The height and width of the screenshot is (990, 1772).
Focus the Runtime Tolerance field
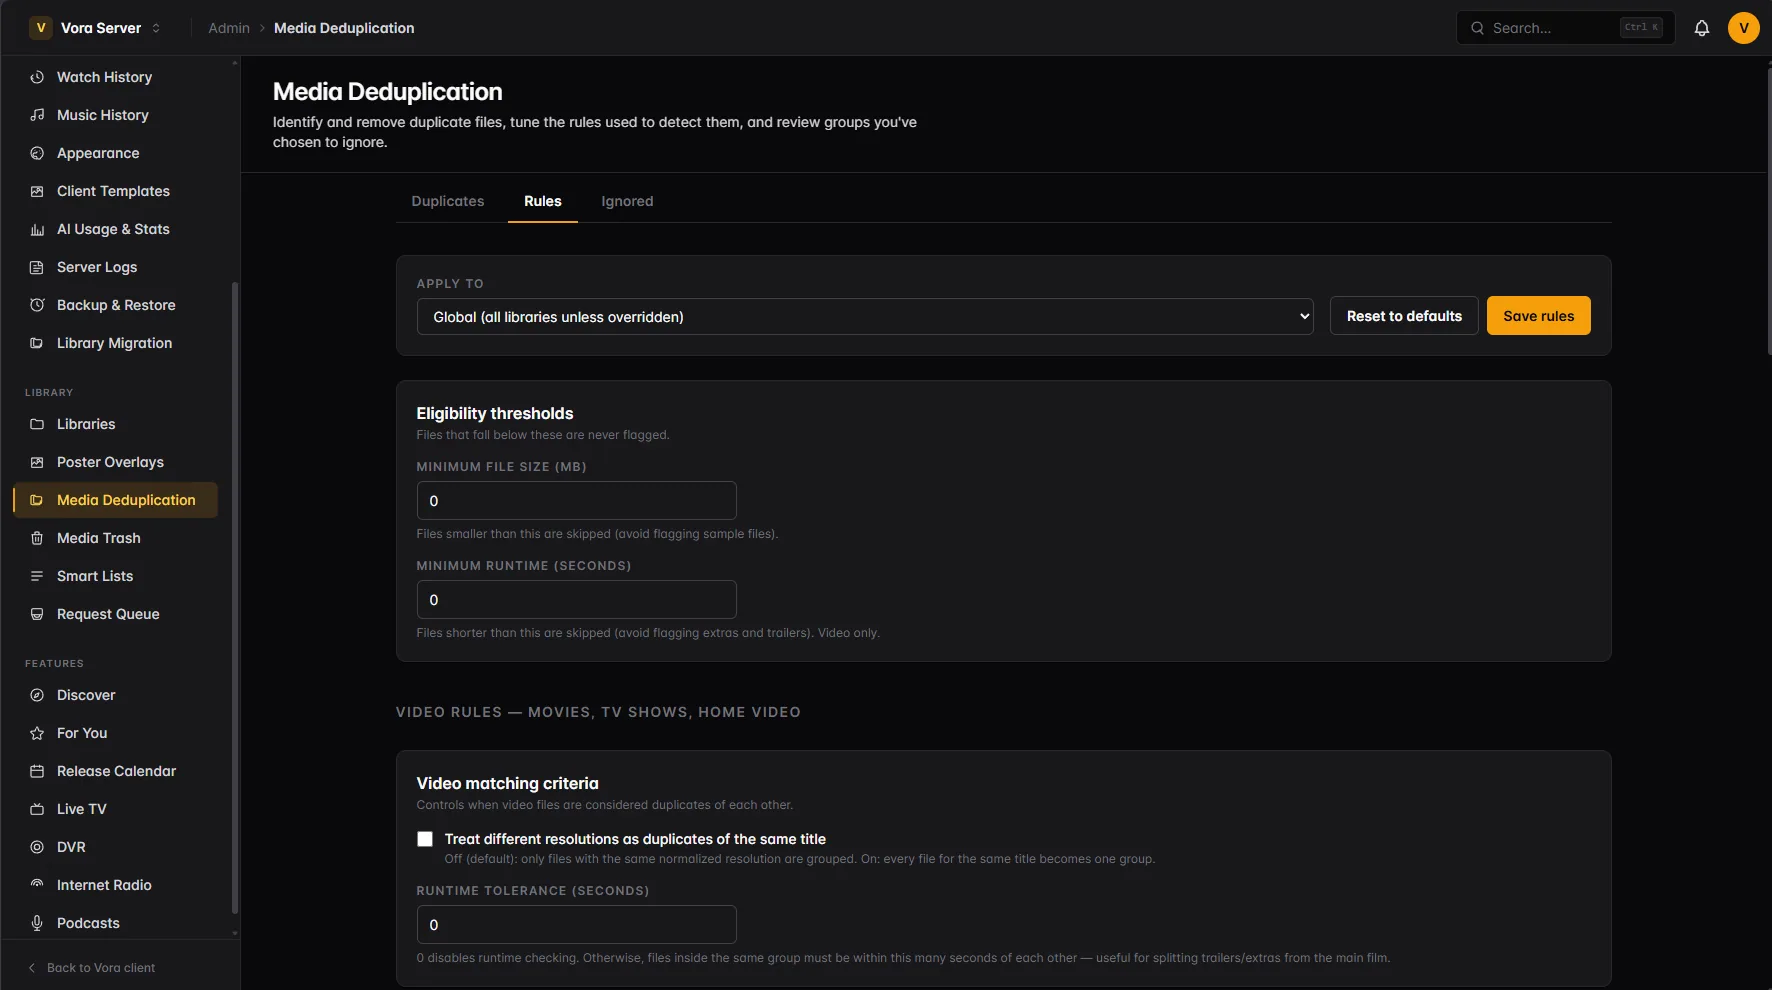point(577,925)
